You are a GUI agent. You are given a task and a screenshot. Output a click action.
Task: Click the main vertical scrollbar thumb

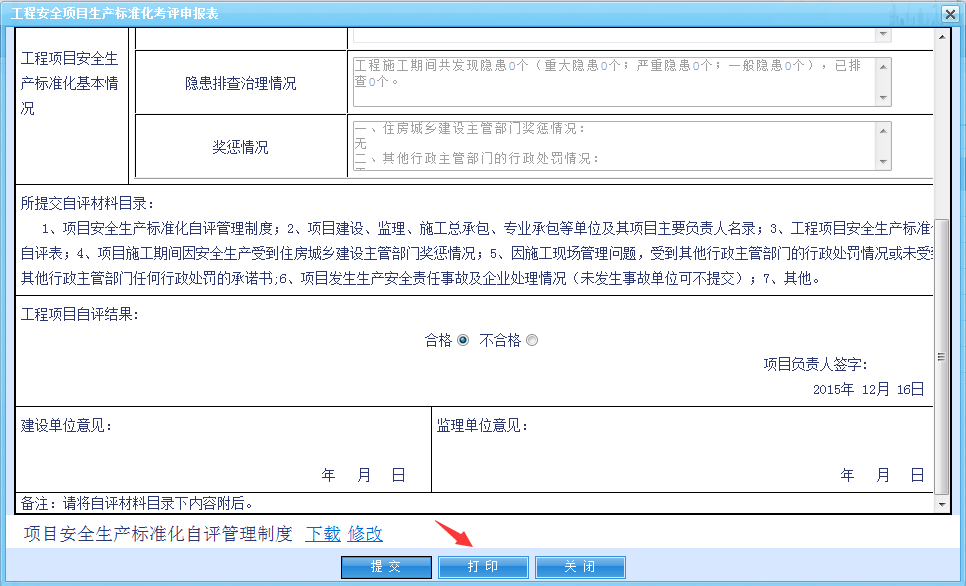(941, 356)
